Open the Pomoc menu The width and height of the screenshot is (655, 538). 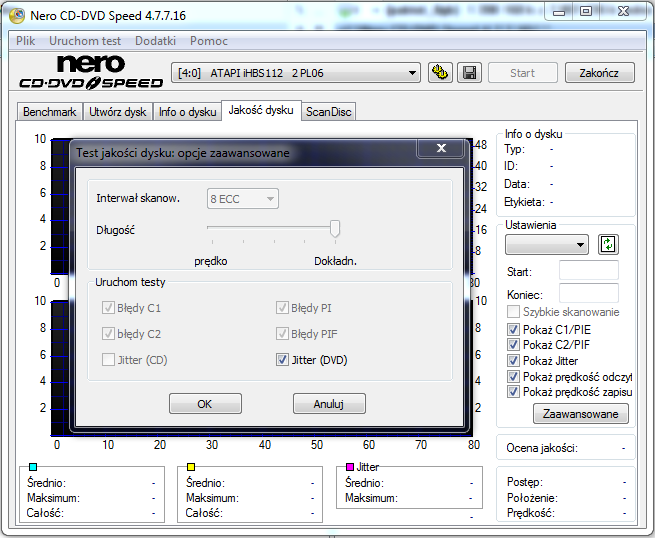[209, 41]
